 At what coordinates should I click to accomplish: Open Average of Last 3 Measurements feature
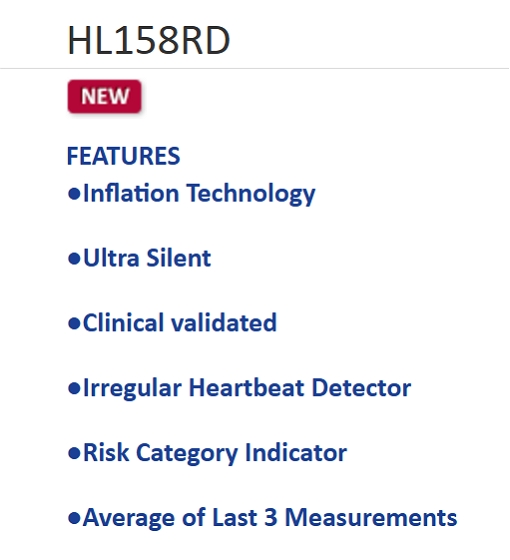pyautogui.click(x=270, y=518)
